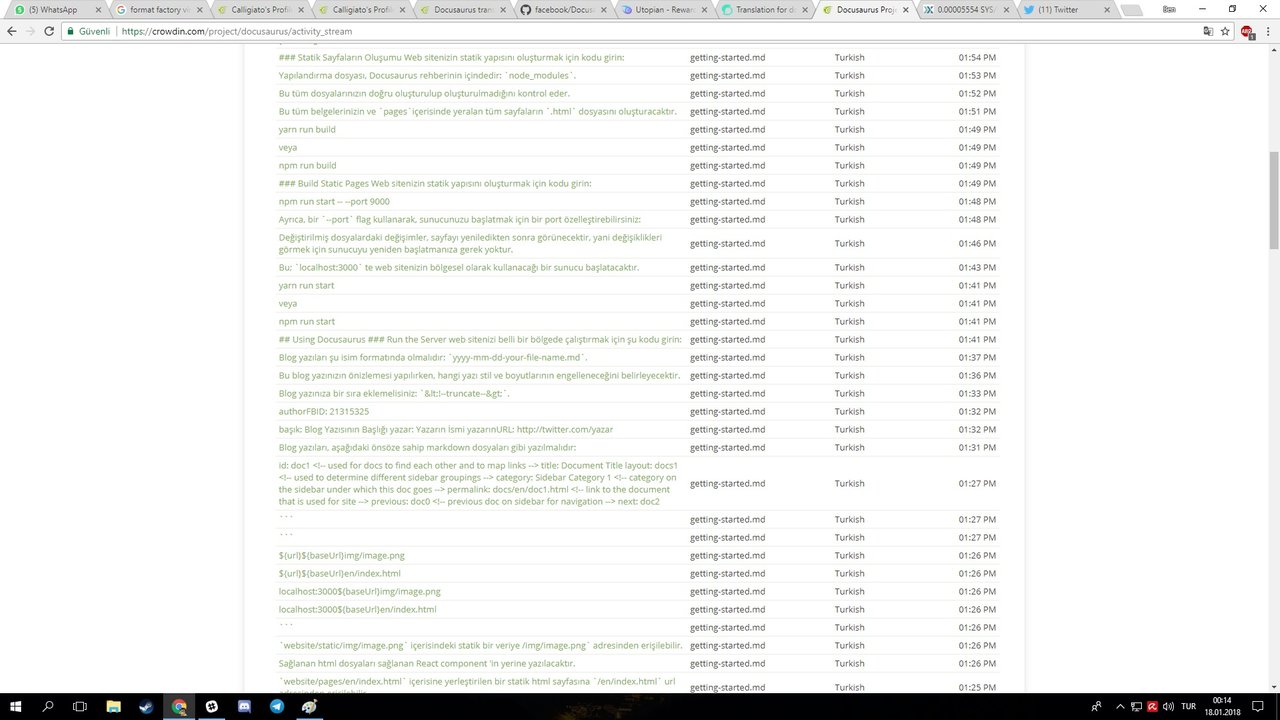Open the Windows Action Center notifications

click(1257, 706)
